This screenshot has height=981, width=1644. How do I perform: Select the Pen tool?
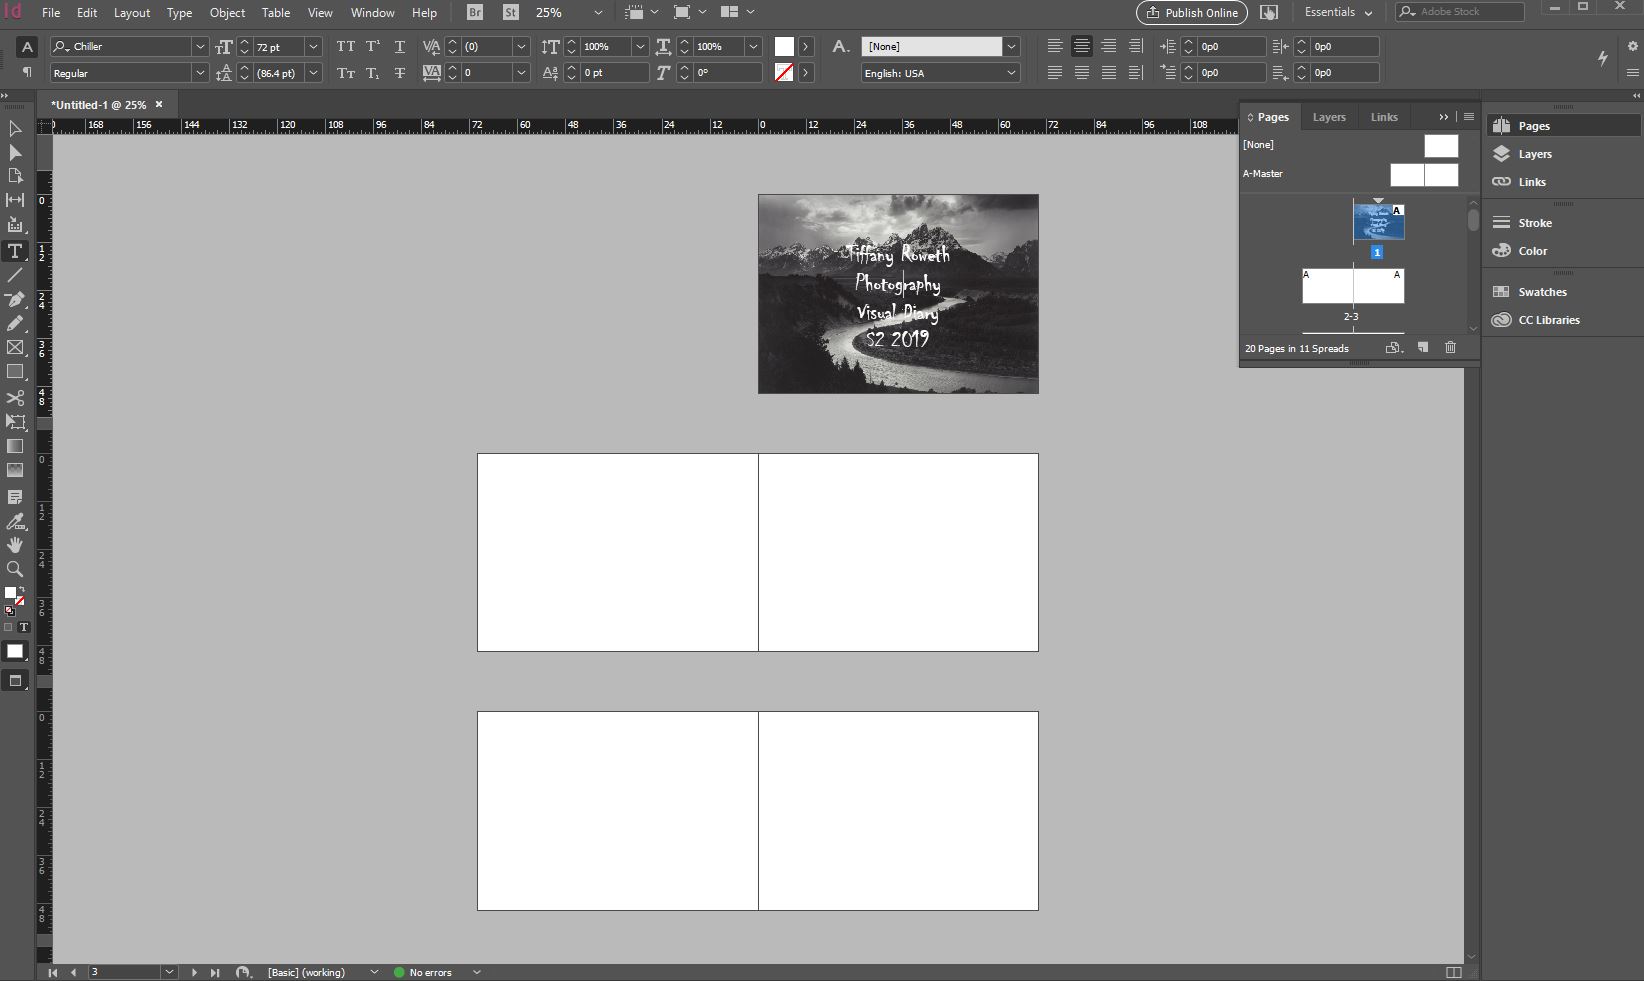tap(15, 299)
